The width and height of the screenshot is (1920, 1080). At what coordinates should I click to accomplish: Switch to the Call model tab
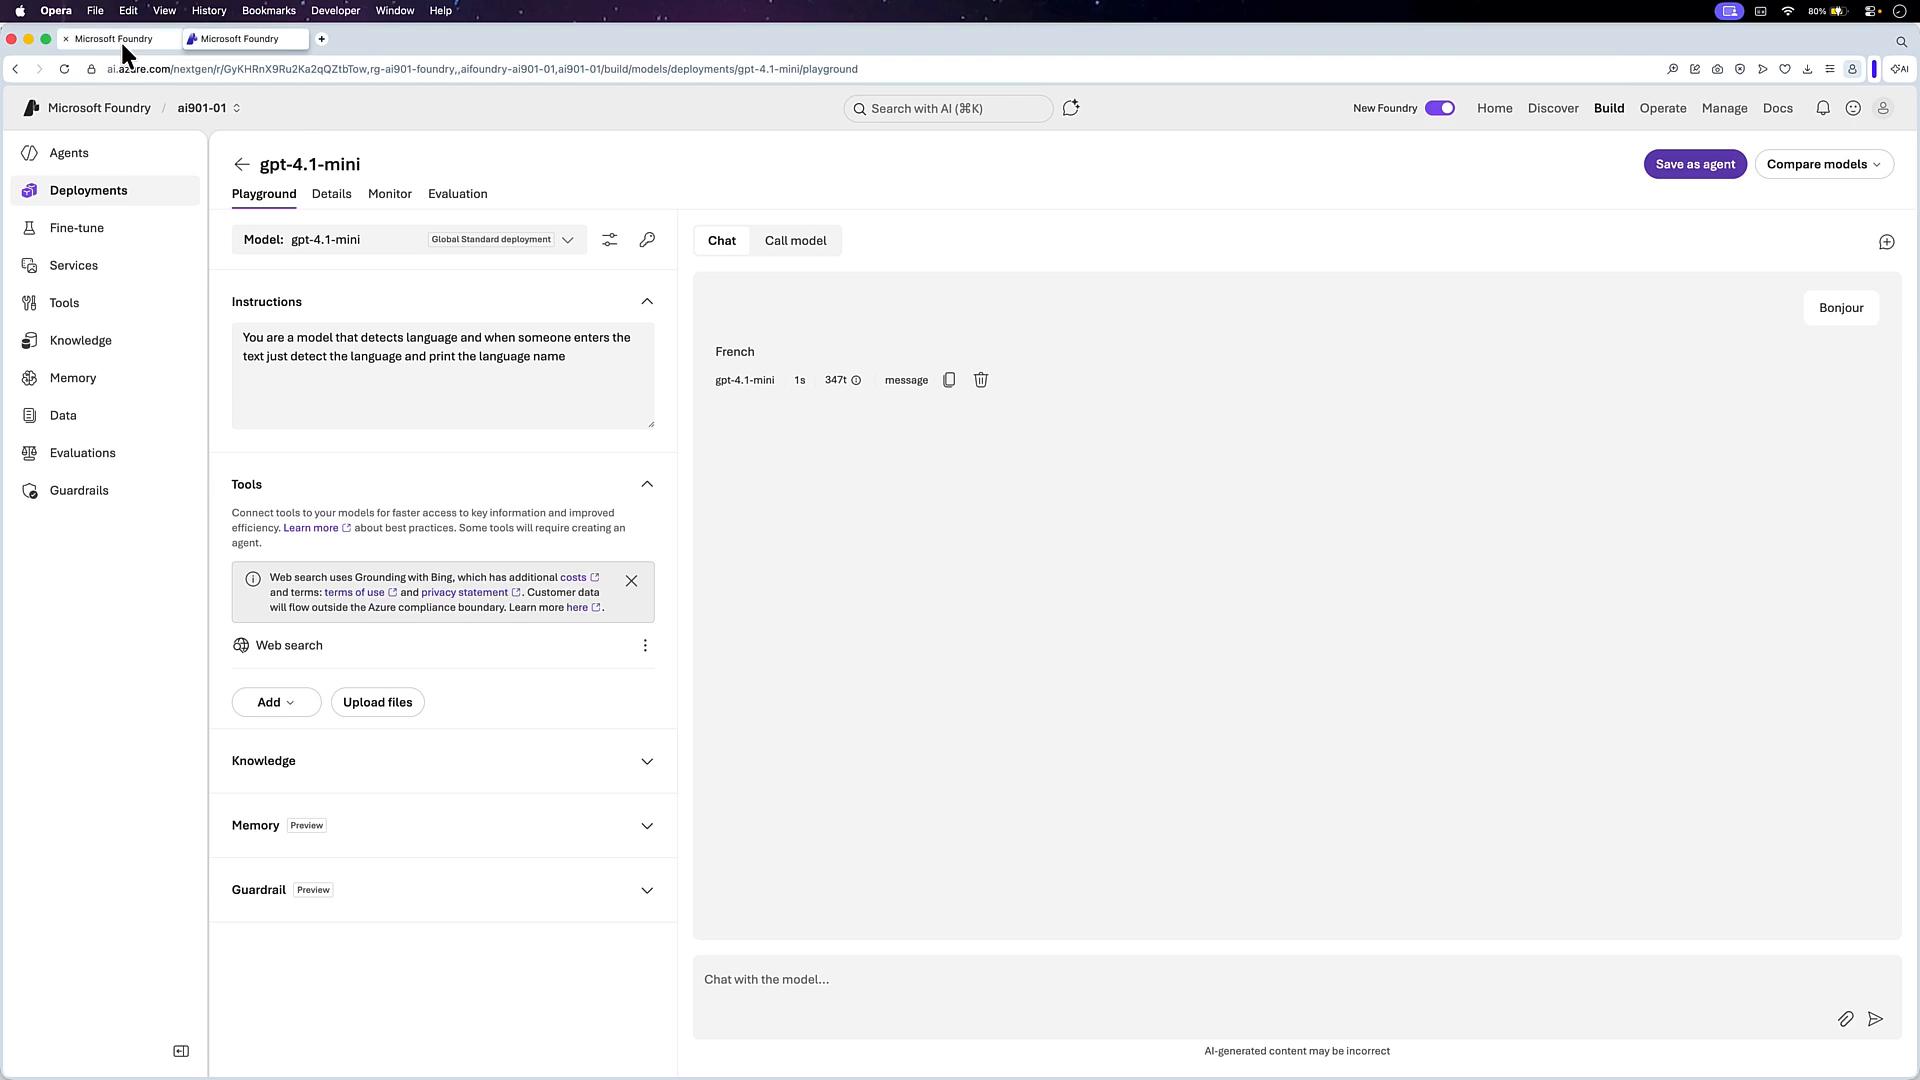pyautogui.click(x=795, y=241)
